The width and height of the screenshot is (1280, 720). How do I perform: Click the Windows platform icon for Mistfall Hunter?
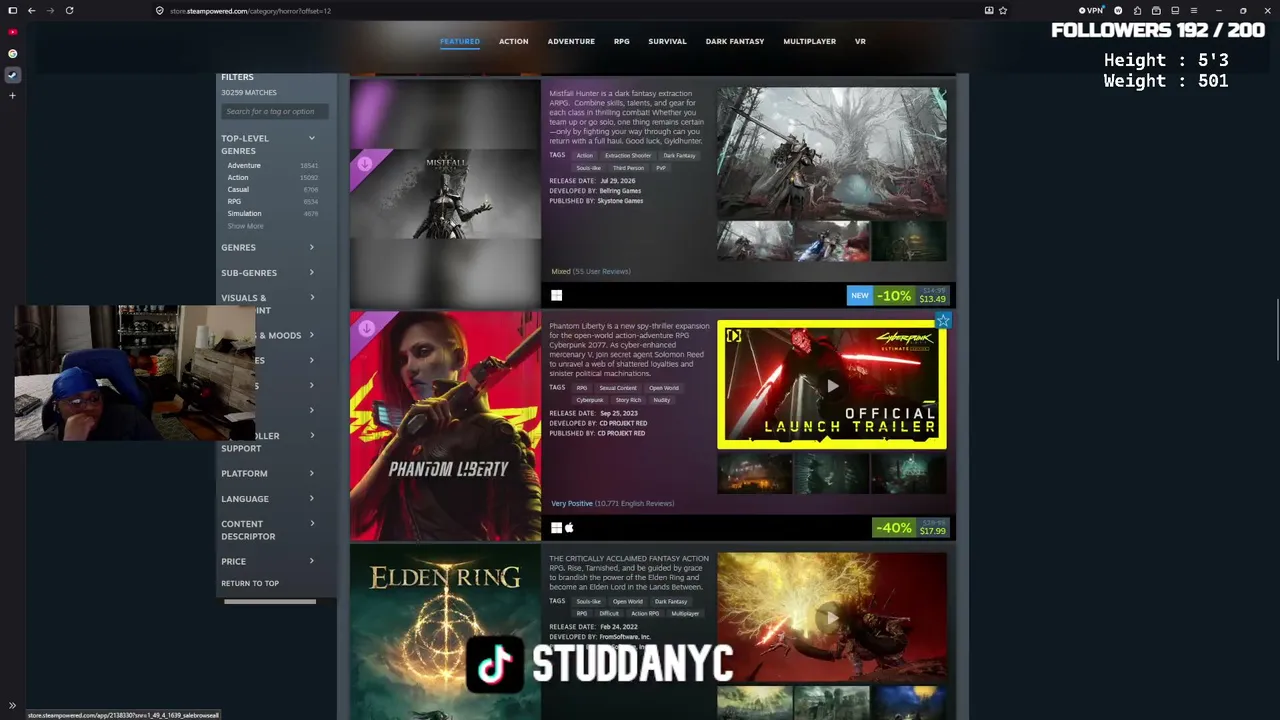pyautogui.click(x=557, y=295)
